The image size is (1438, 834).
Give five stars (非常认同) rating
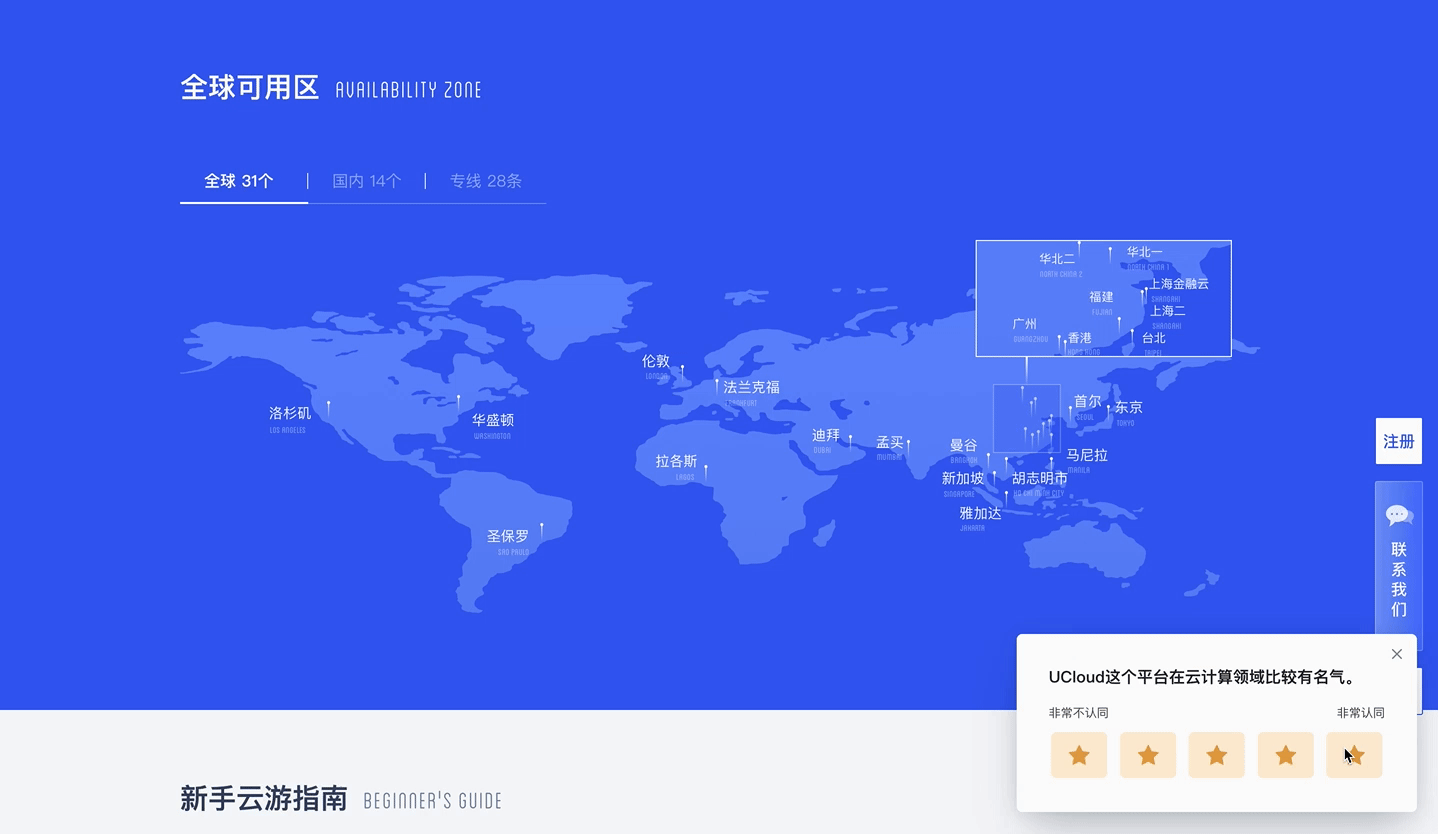click(1354, 755)
